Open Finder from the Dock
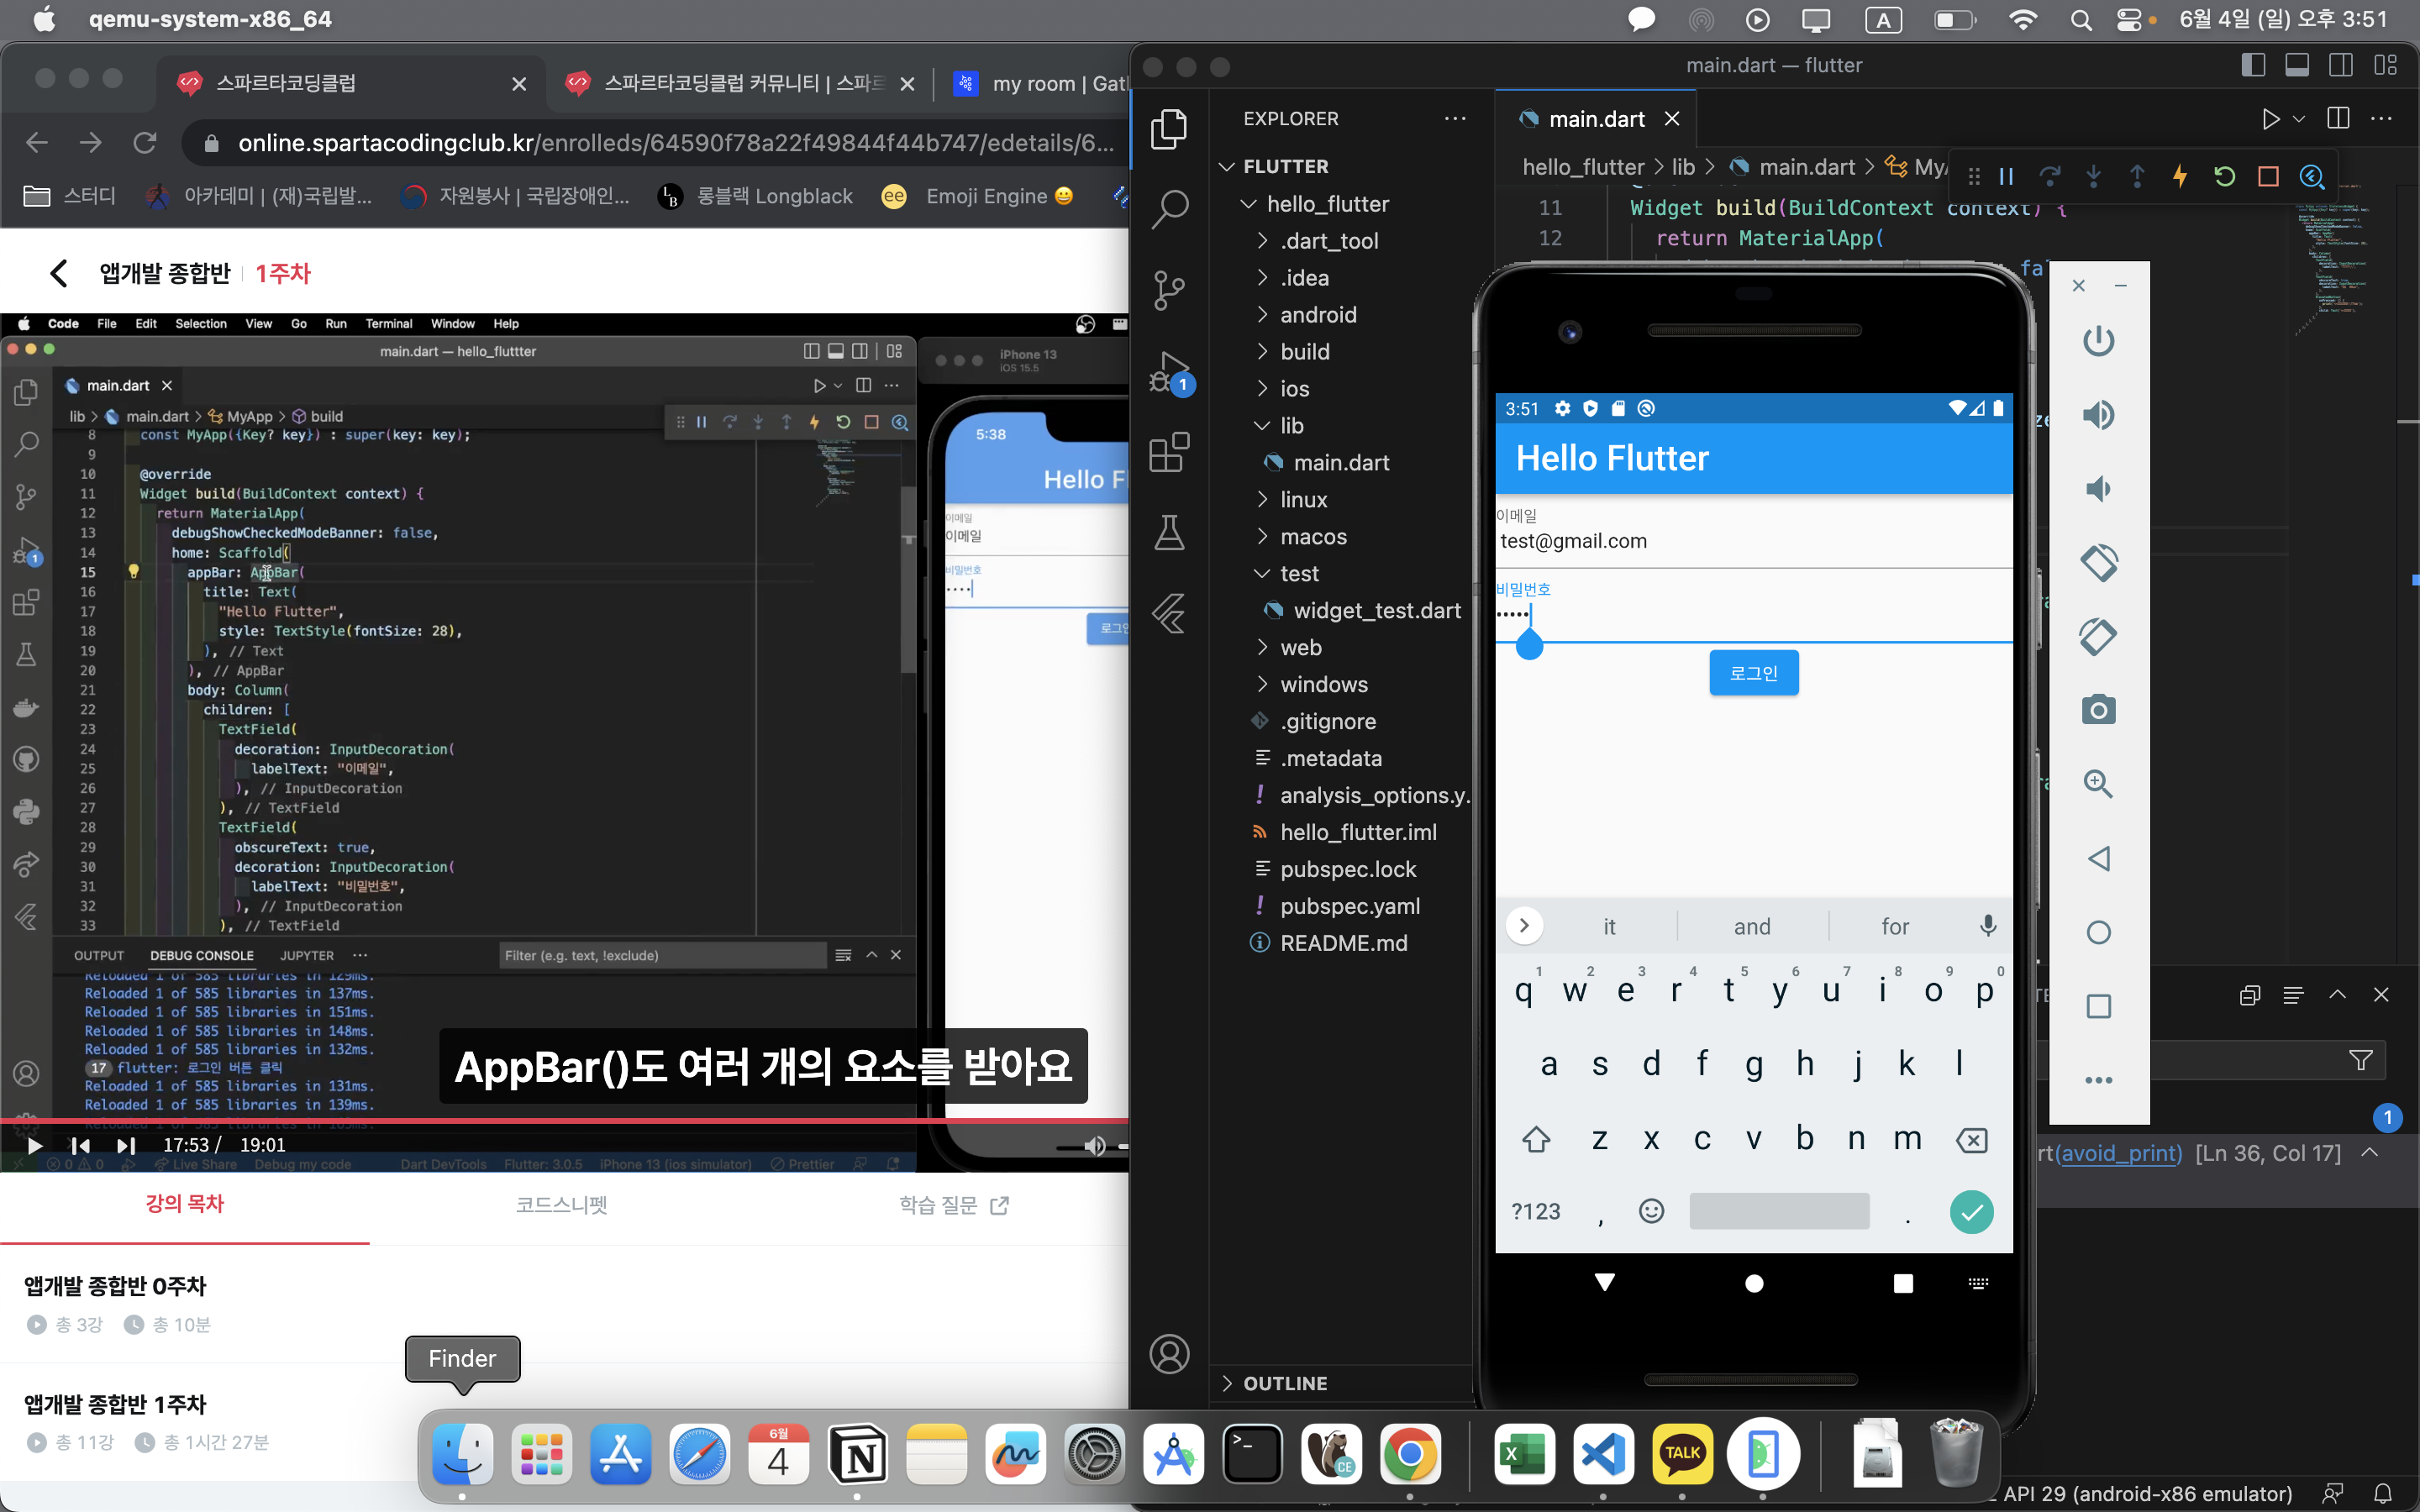This screenshot has height=1512, width=2420. [x=462, y=1454]
